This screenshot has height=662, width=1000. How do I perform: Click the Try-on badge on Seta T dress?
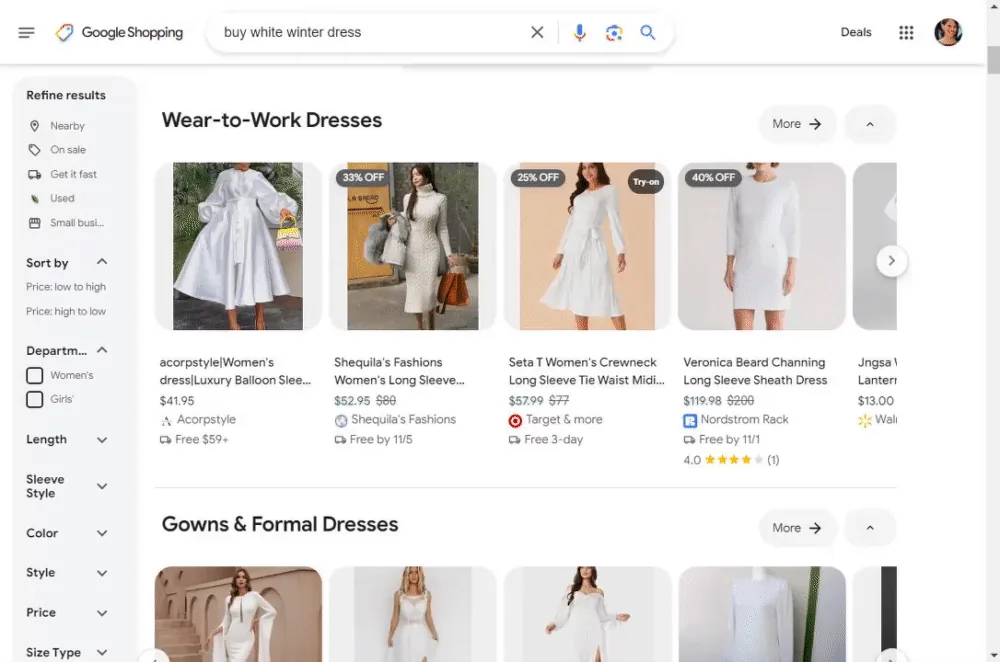[645, 182]
